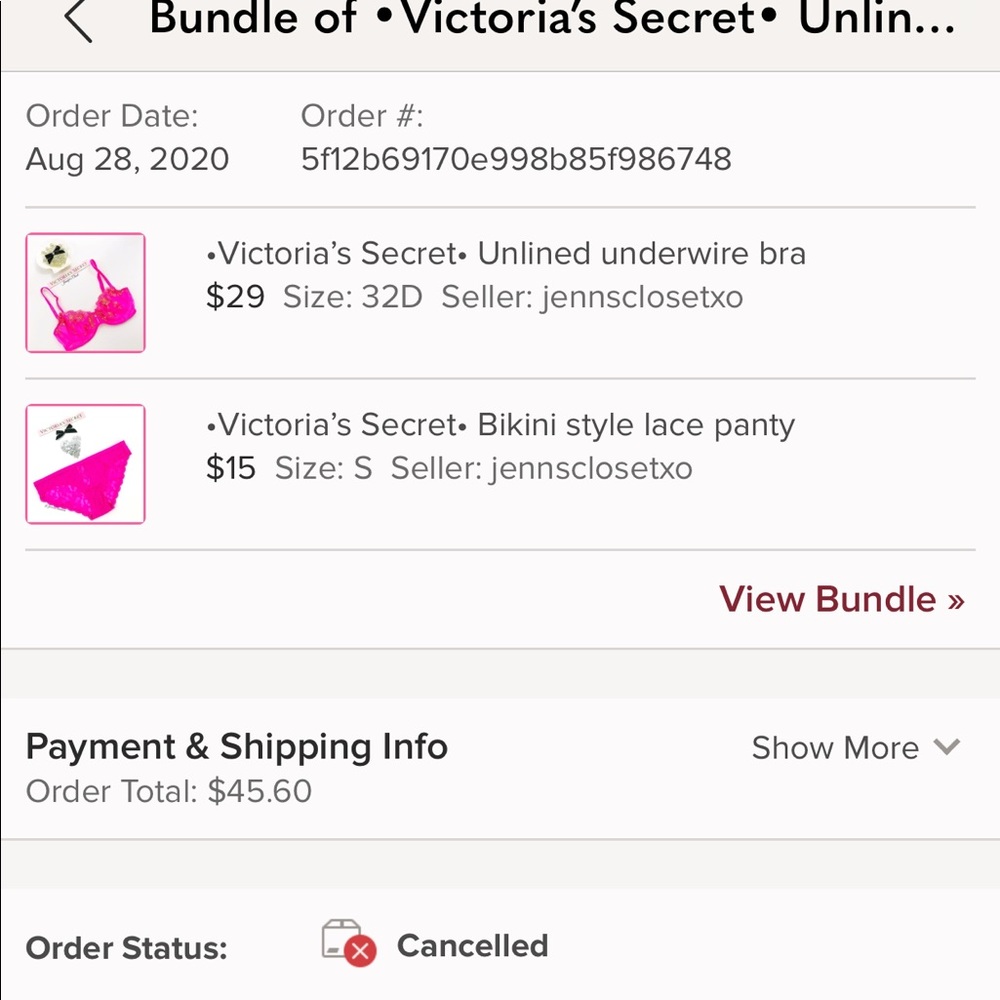Open the Bikini style lace panty title

(x=500, y=425)
